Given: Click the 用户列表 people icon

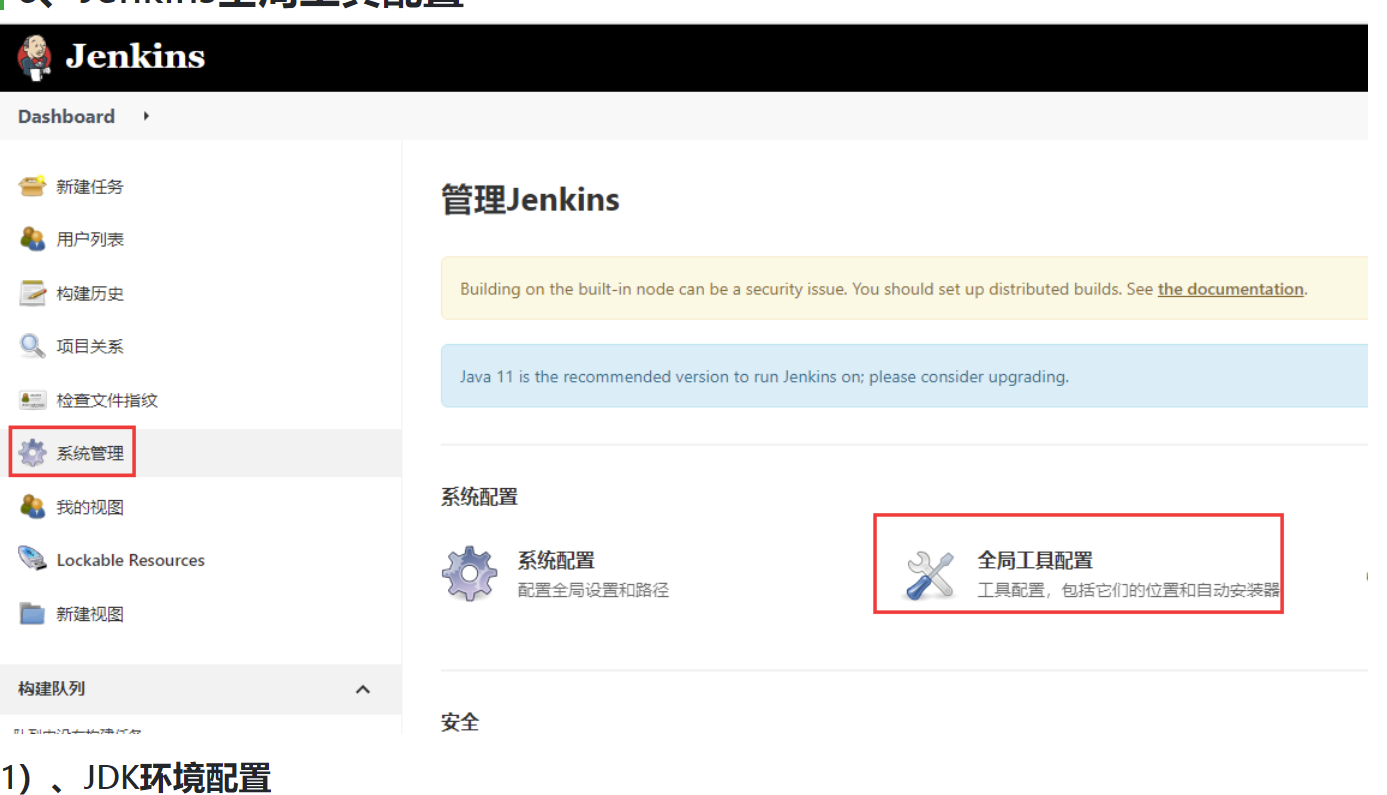Looking at the screenshot, I should 33,239.
